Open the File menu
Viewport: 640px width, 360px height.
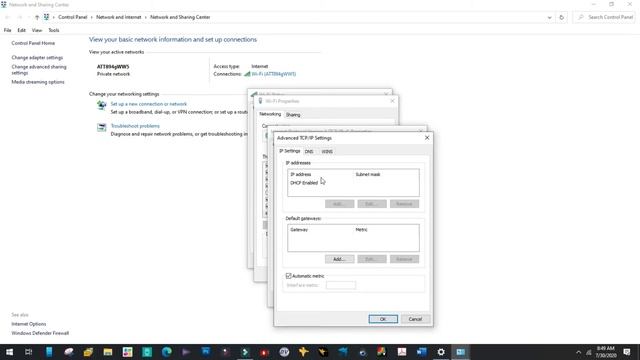tap(7, 30)
